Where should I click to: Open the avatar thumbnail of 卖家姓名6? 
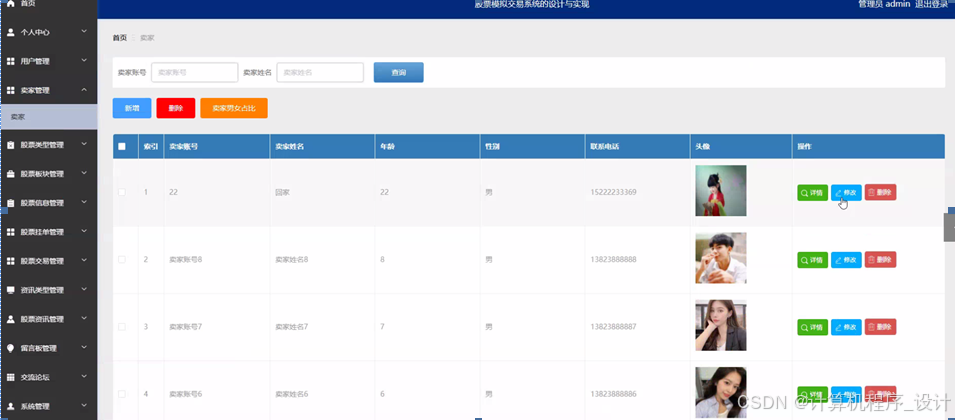[x=721, y=393]
